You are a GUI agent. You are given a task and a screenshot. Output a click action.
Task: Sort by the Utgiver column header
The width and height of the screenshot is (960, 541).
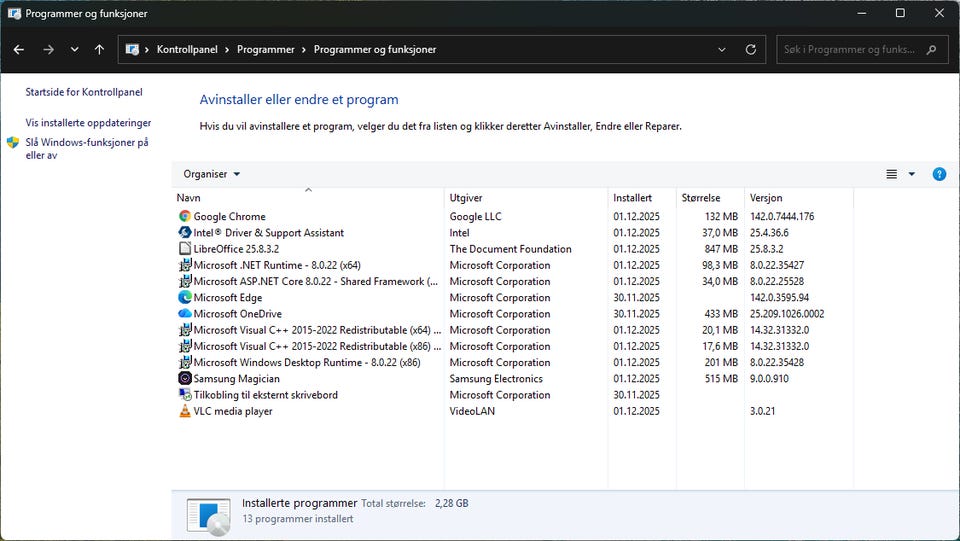pyautogui.click(x=526, y=198)
